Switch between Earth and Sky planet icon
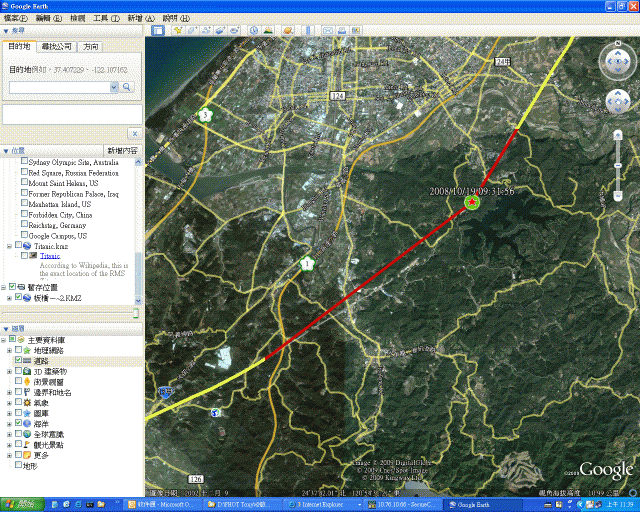Viewport: 640px width, 512px height. tap(288, 31)
